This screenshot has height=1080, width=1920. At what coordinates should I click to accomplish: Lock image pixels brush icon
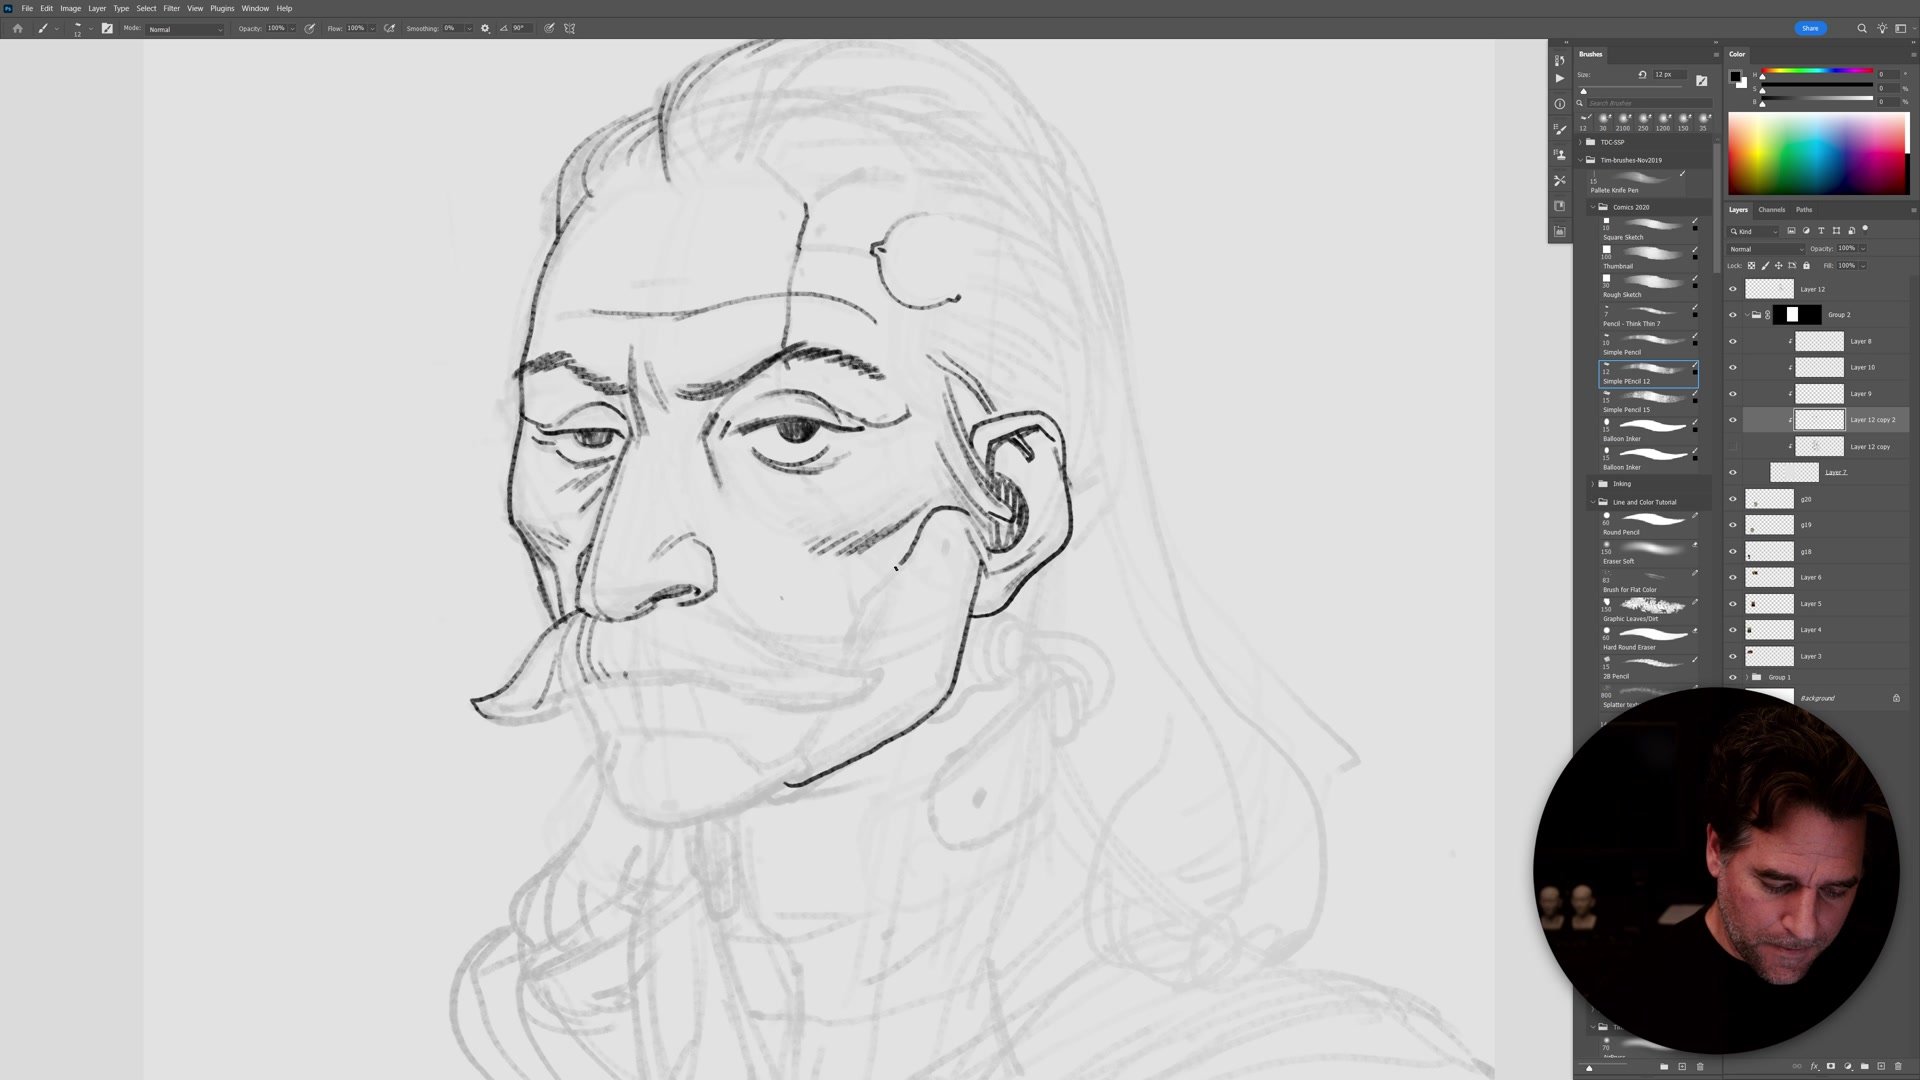click(x=1765, y=266)
